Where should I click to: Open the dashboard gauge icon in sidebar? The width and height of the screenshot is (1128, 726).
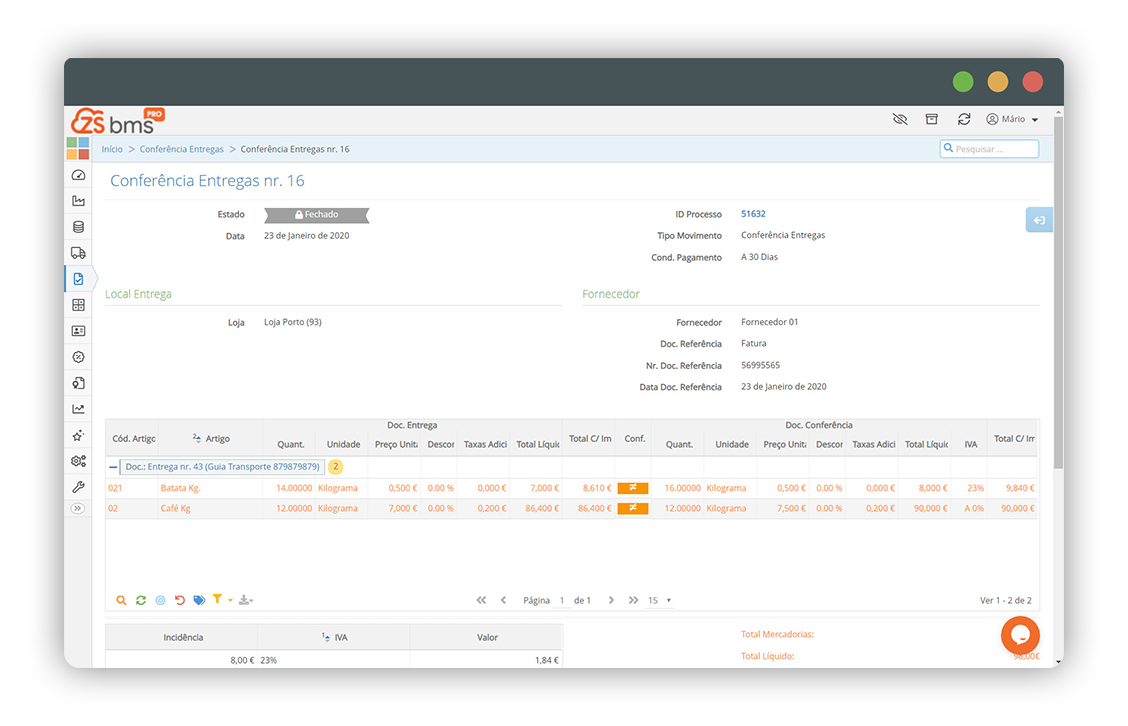[x=78, y=175]
